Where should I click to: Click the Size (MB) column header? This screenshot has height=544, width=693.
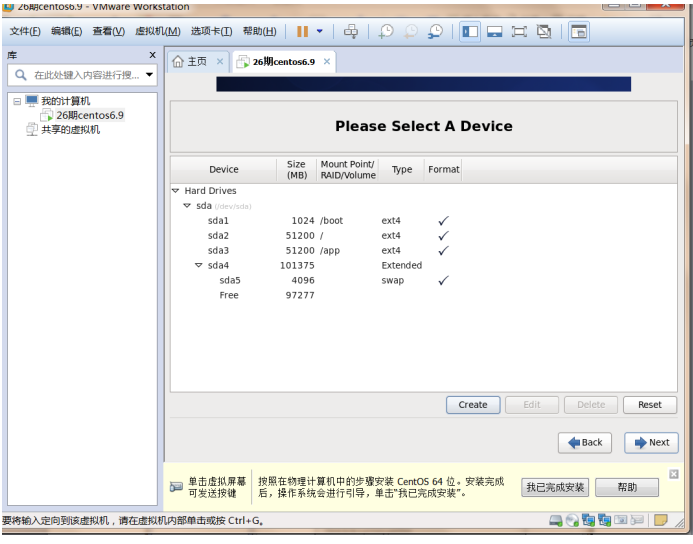[297, 170]
